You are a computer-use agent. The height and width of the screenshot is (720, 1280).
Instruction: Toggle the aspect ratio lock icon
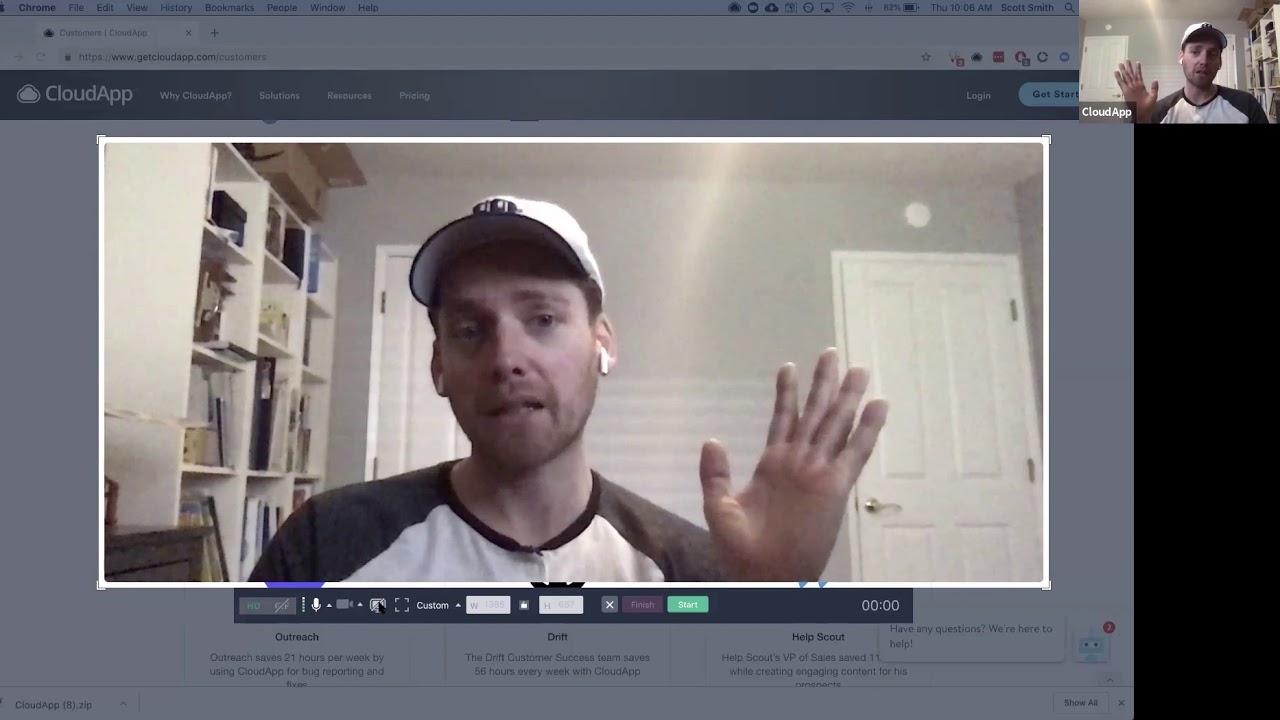point(524,605)
